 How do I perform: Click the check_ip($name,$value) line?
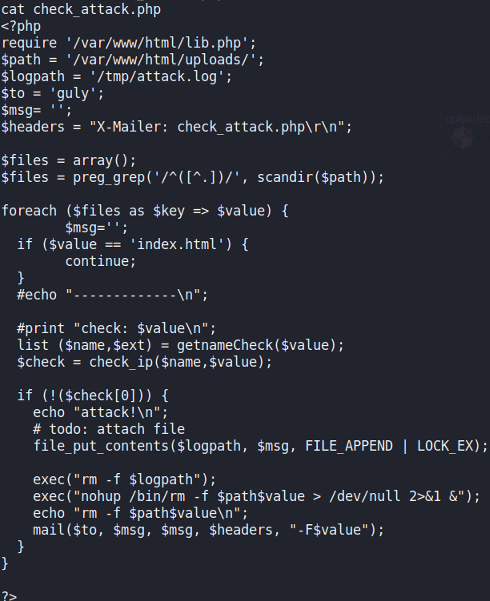click(x=145, y=362)
